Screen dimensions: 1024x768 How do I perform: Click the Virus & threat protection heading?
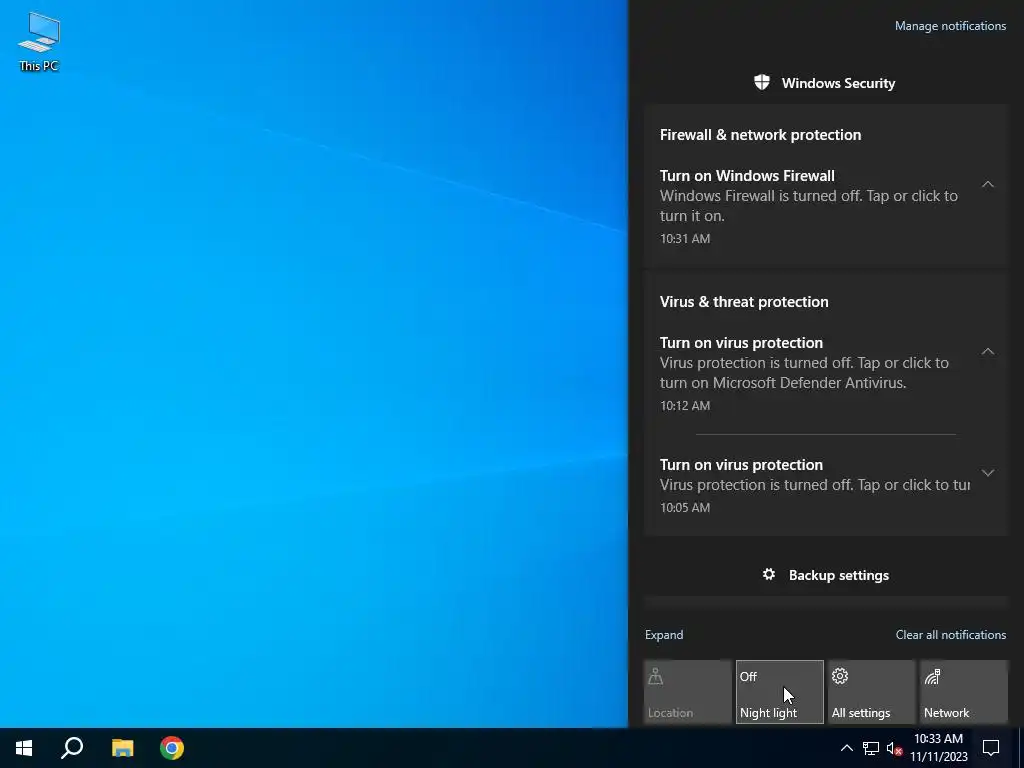[744, 302]
